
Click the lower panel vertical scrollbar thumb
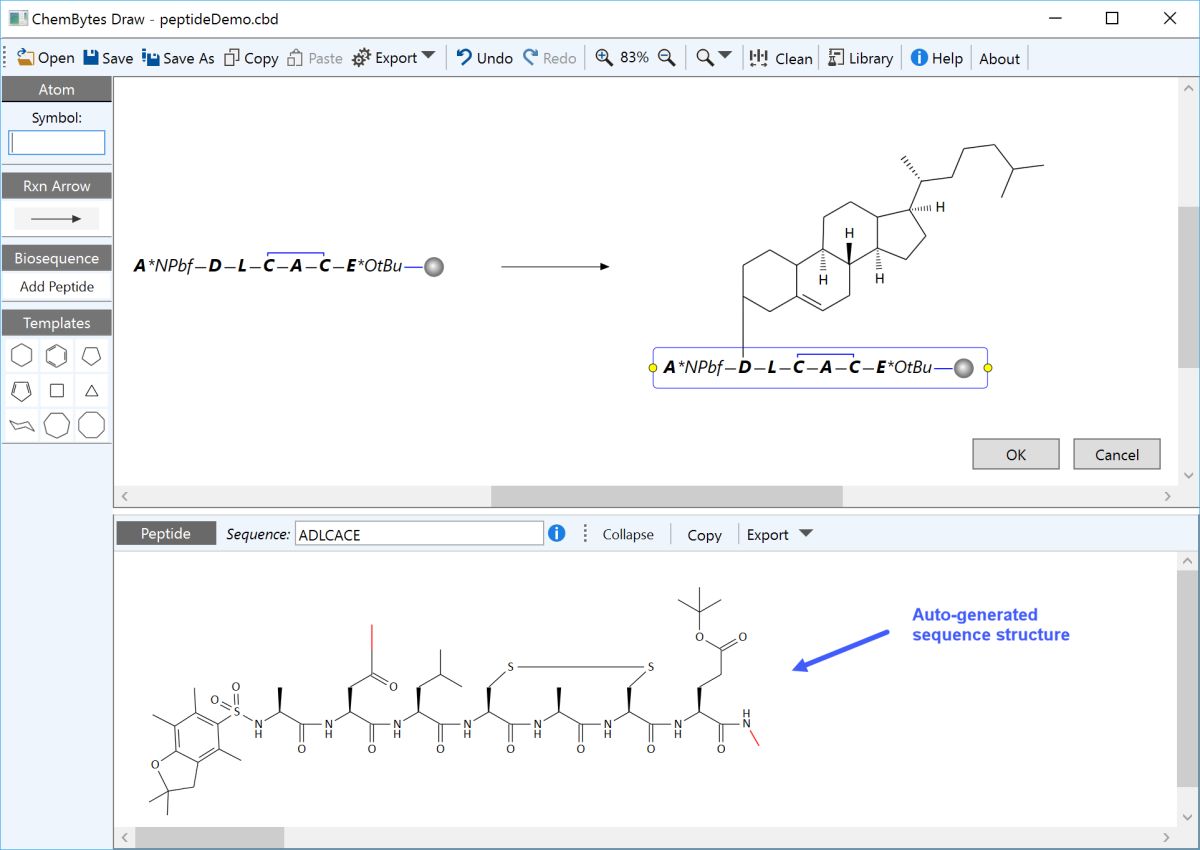(1188, 679)
